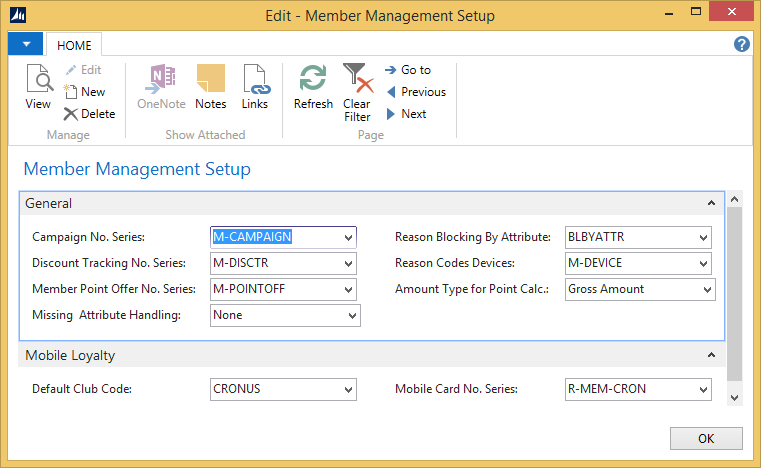This screenshot has width=761, height=468.
Task: Open the Campaign No. Series dropdown
Action: click(x=348, y=238)
